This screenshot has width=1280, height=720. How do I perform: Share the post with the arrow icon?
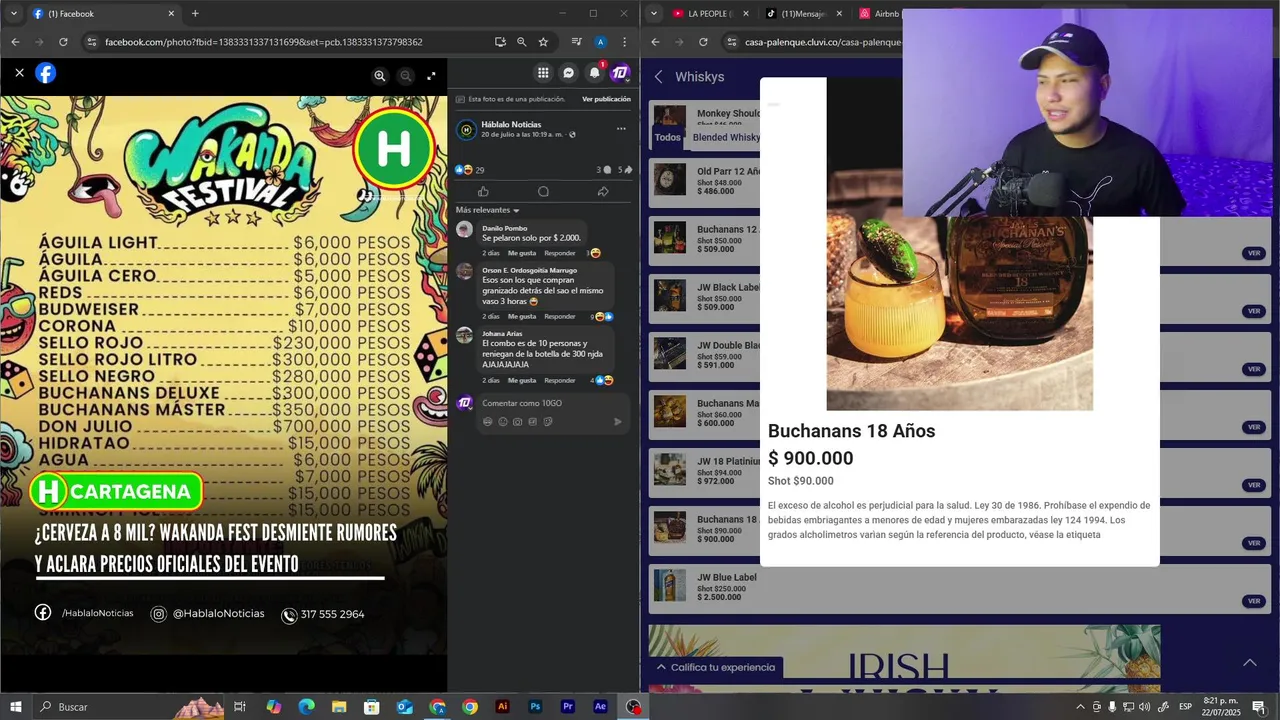point(603,191)
